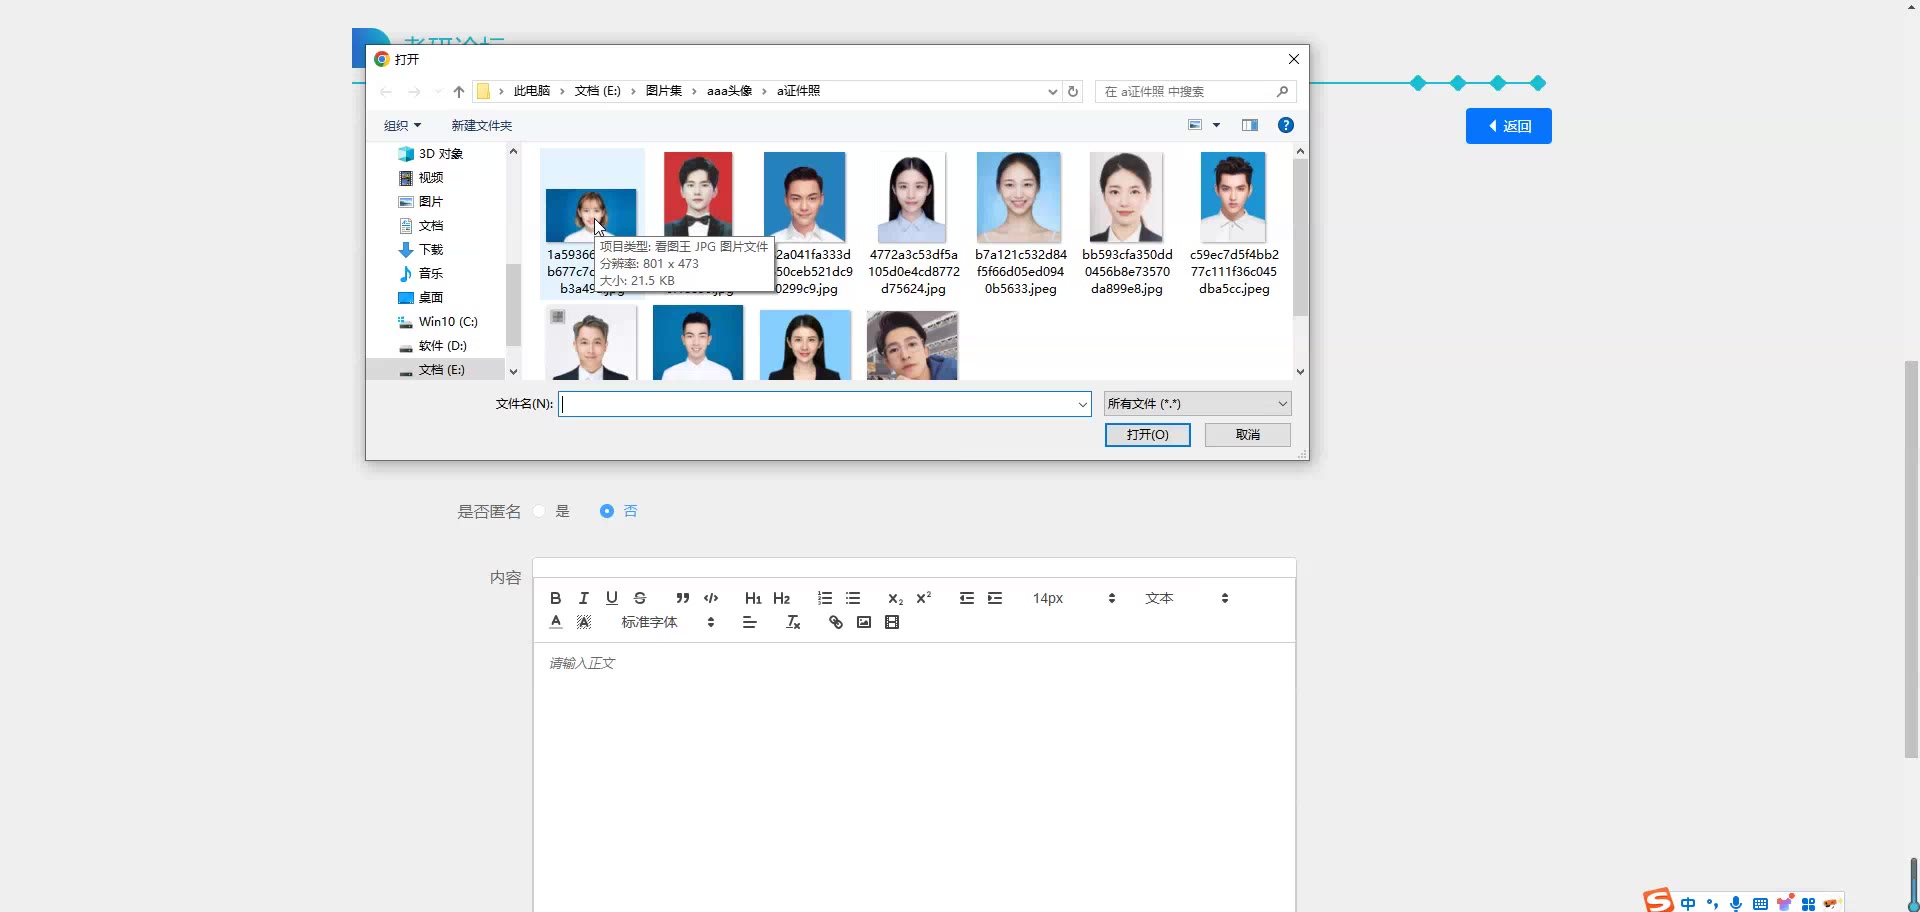Expand the 所有文件 file type dropdown
The height and width of the screenshot is (912, 1920).
pyautogui.click(x=1197, y=404)
